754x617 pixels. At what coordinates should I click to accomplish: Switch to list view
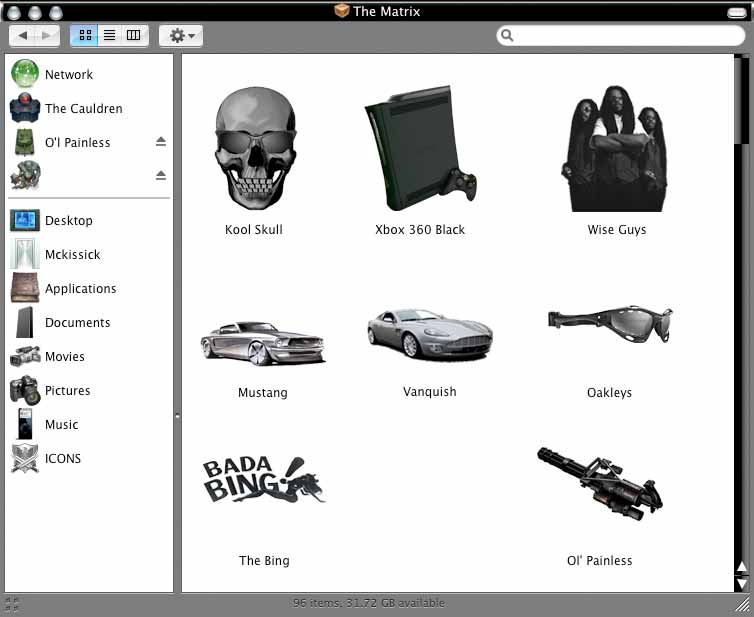coord(110,35)
